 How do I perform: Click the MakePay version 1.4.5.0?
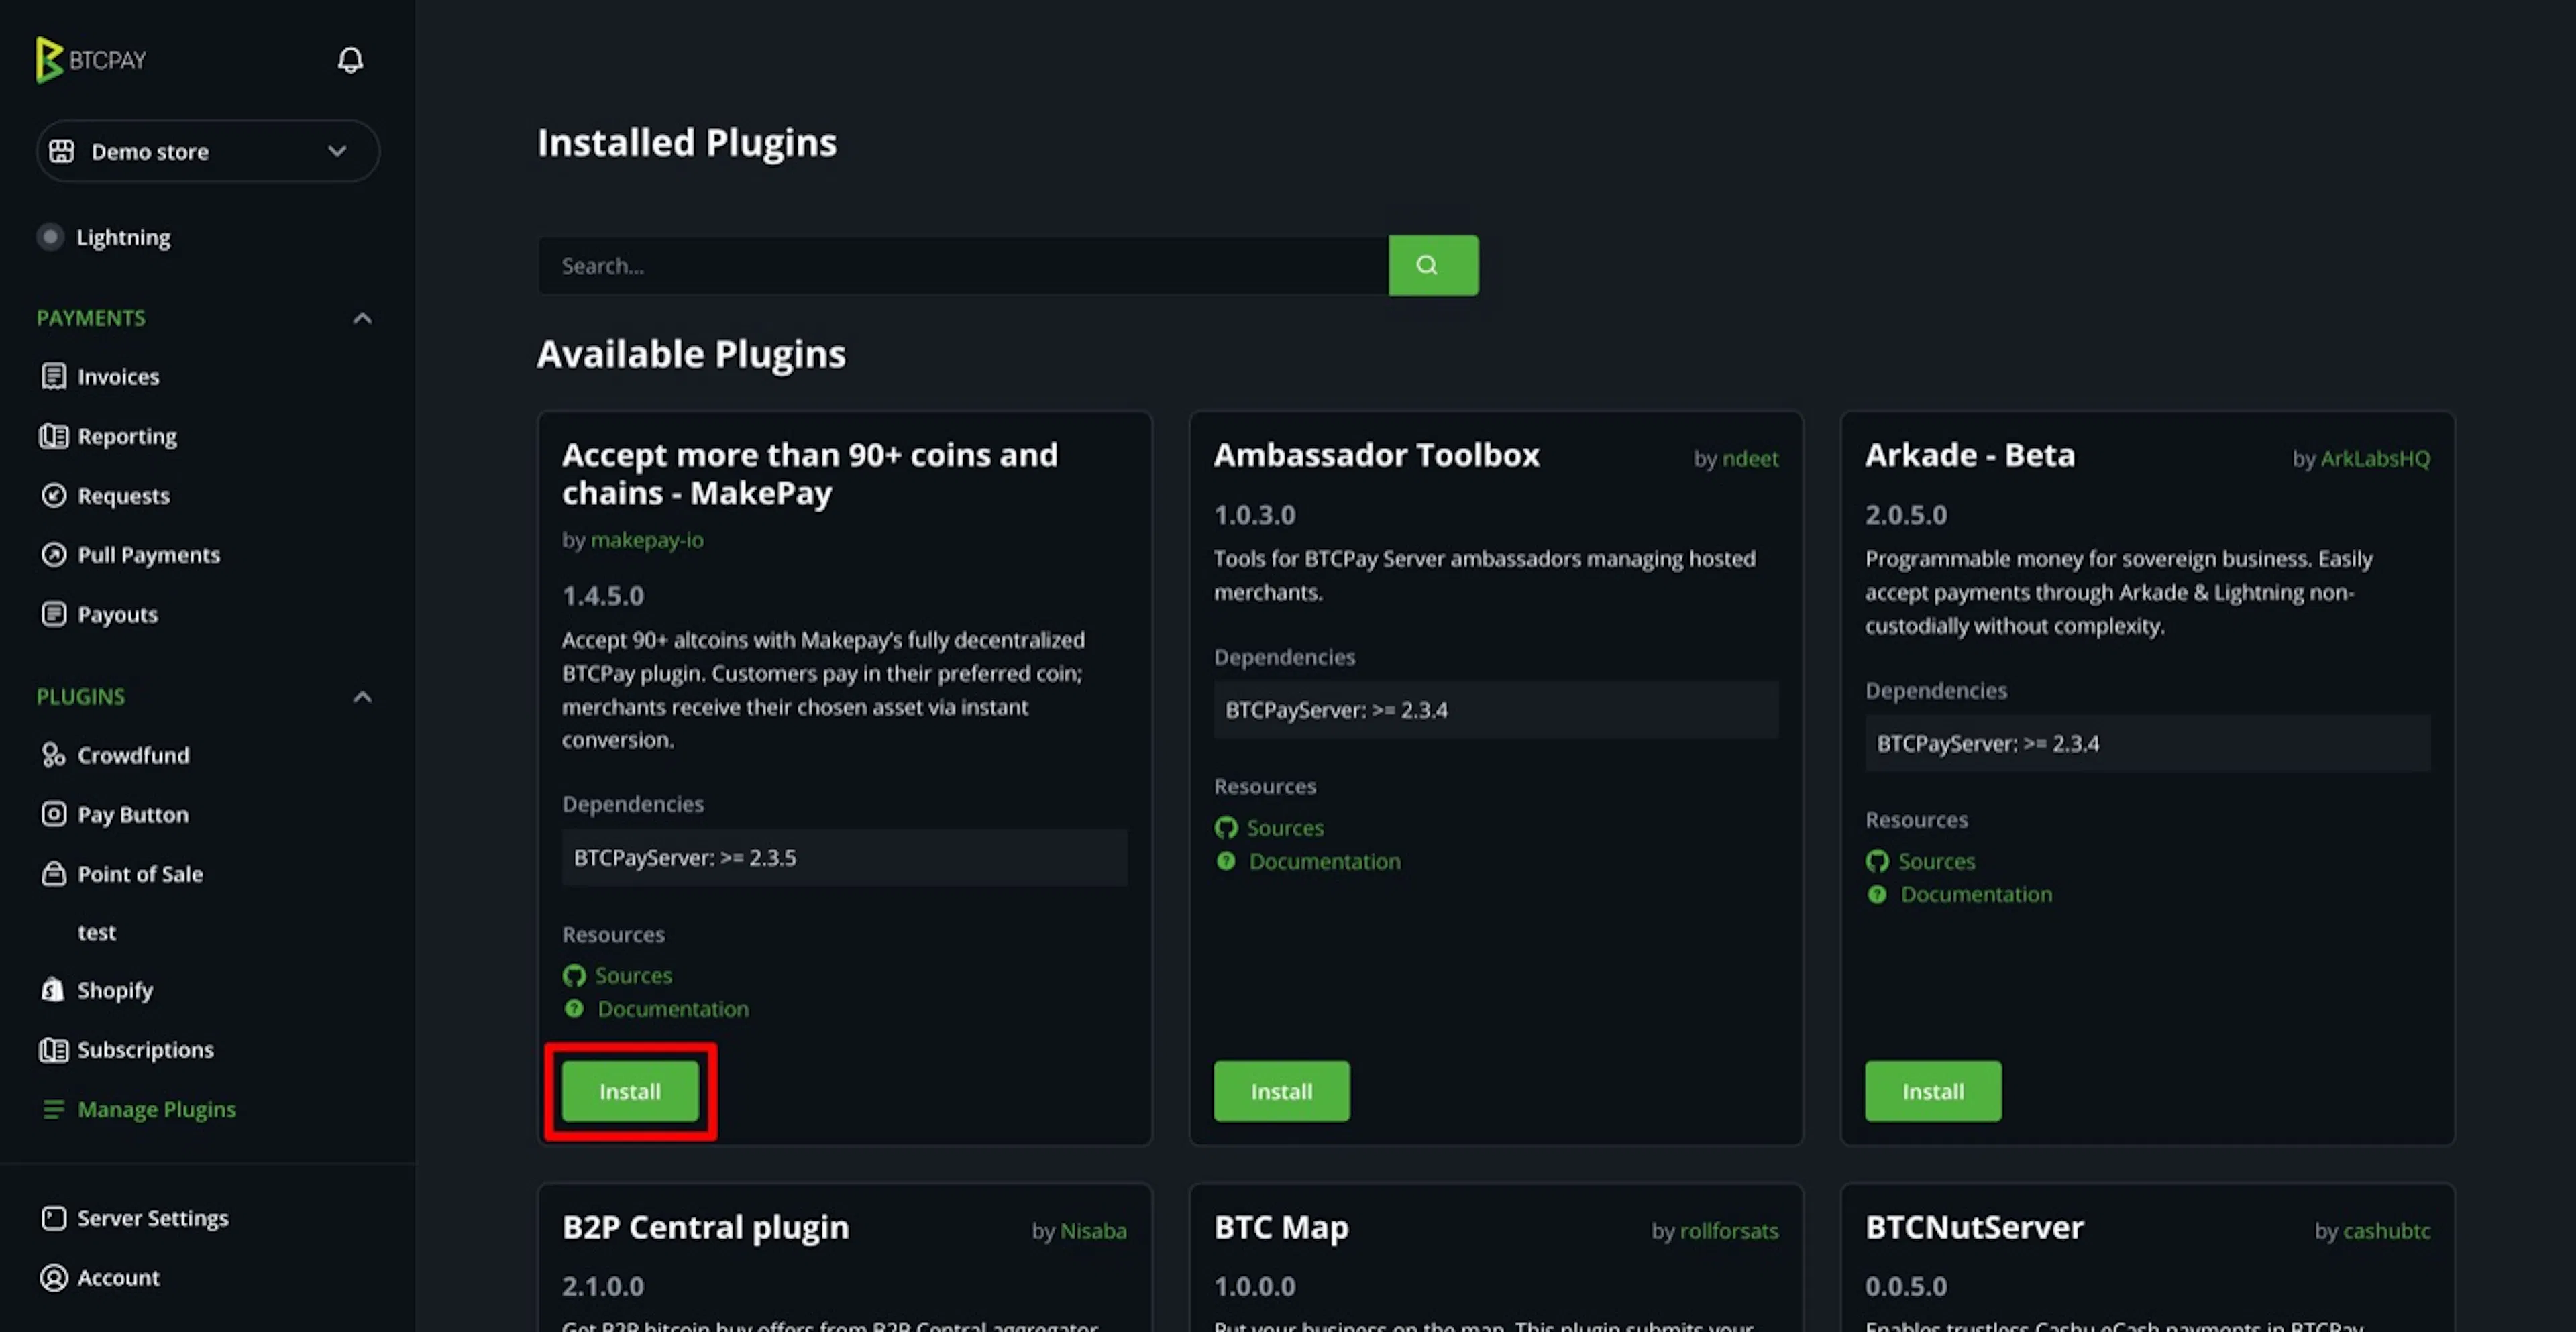coord(603,596)
